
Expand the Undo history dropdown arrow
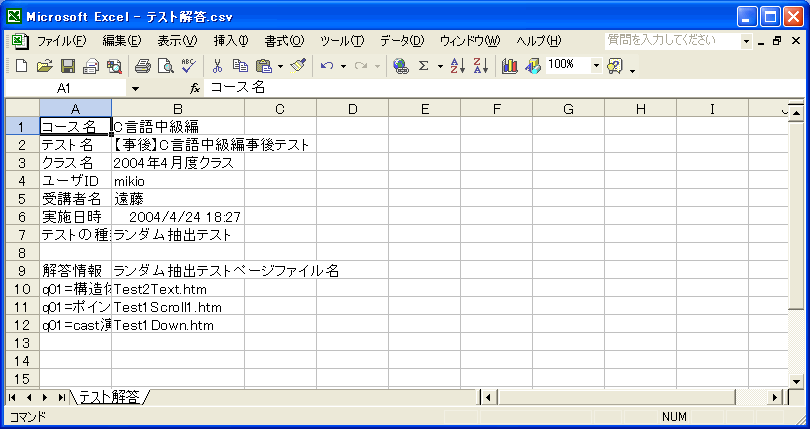coord(342,66)
